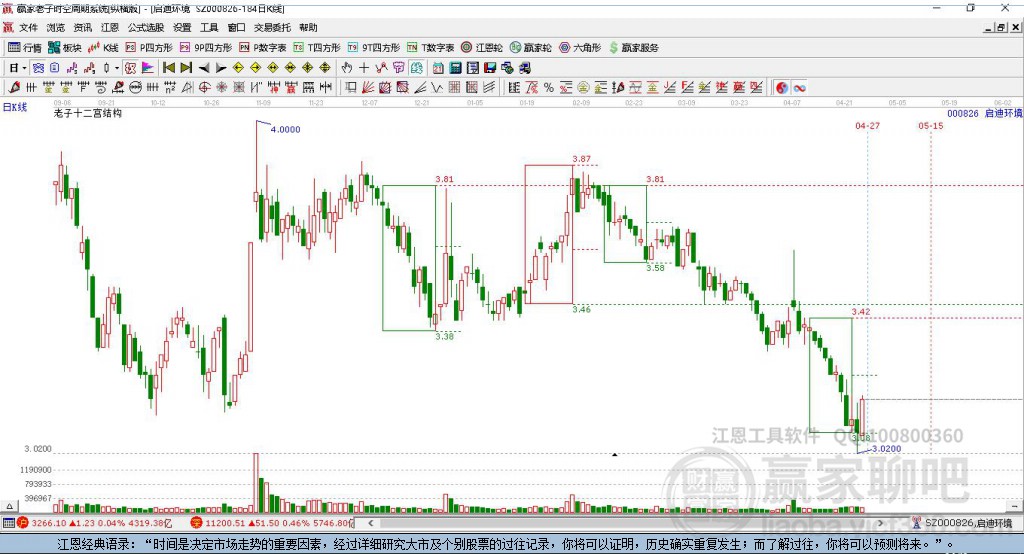Open the 赢家轮 wheel tool
The height and width of the screenshot is (554, 1024).
530,48
